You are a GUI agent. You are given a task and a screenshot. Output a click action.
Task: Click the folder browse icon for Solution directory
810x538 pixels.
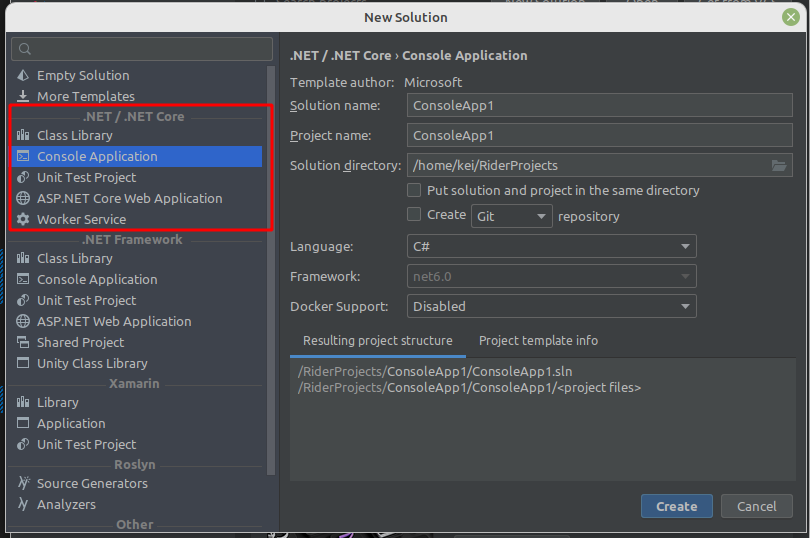[779, 166]
